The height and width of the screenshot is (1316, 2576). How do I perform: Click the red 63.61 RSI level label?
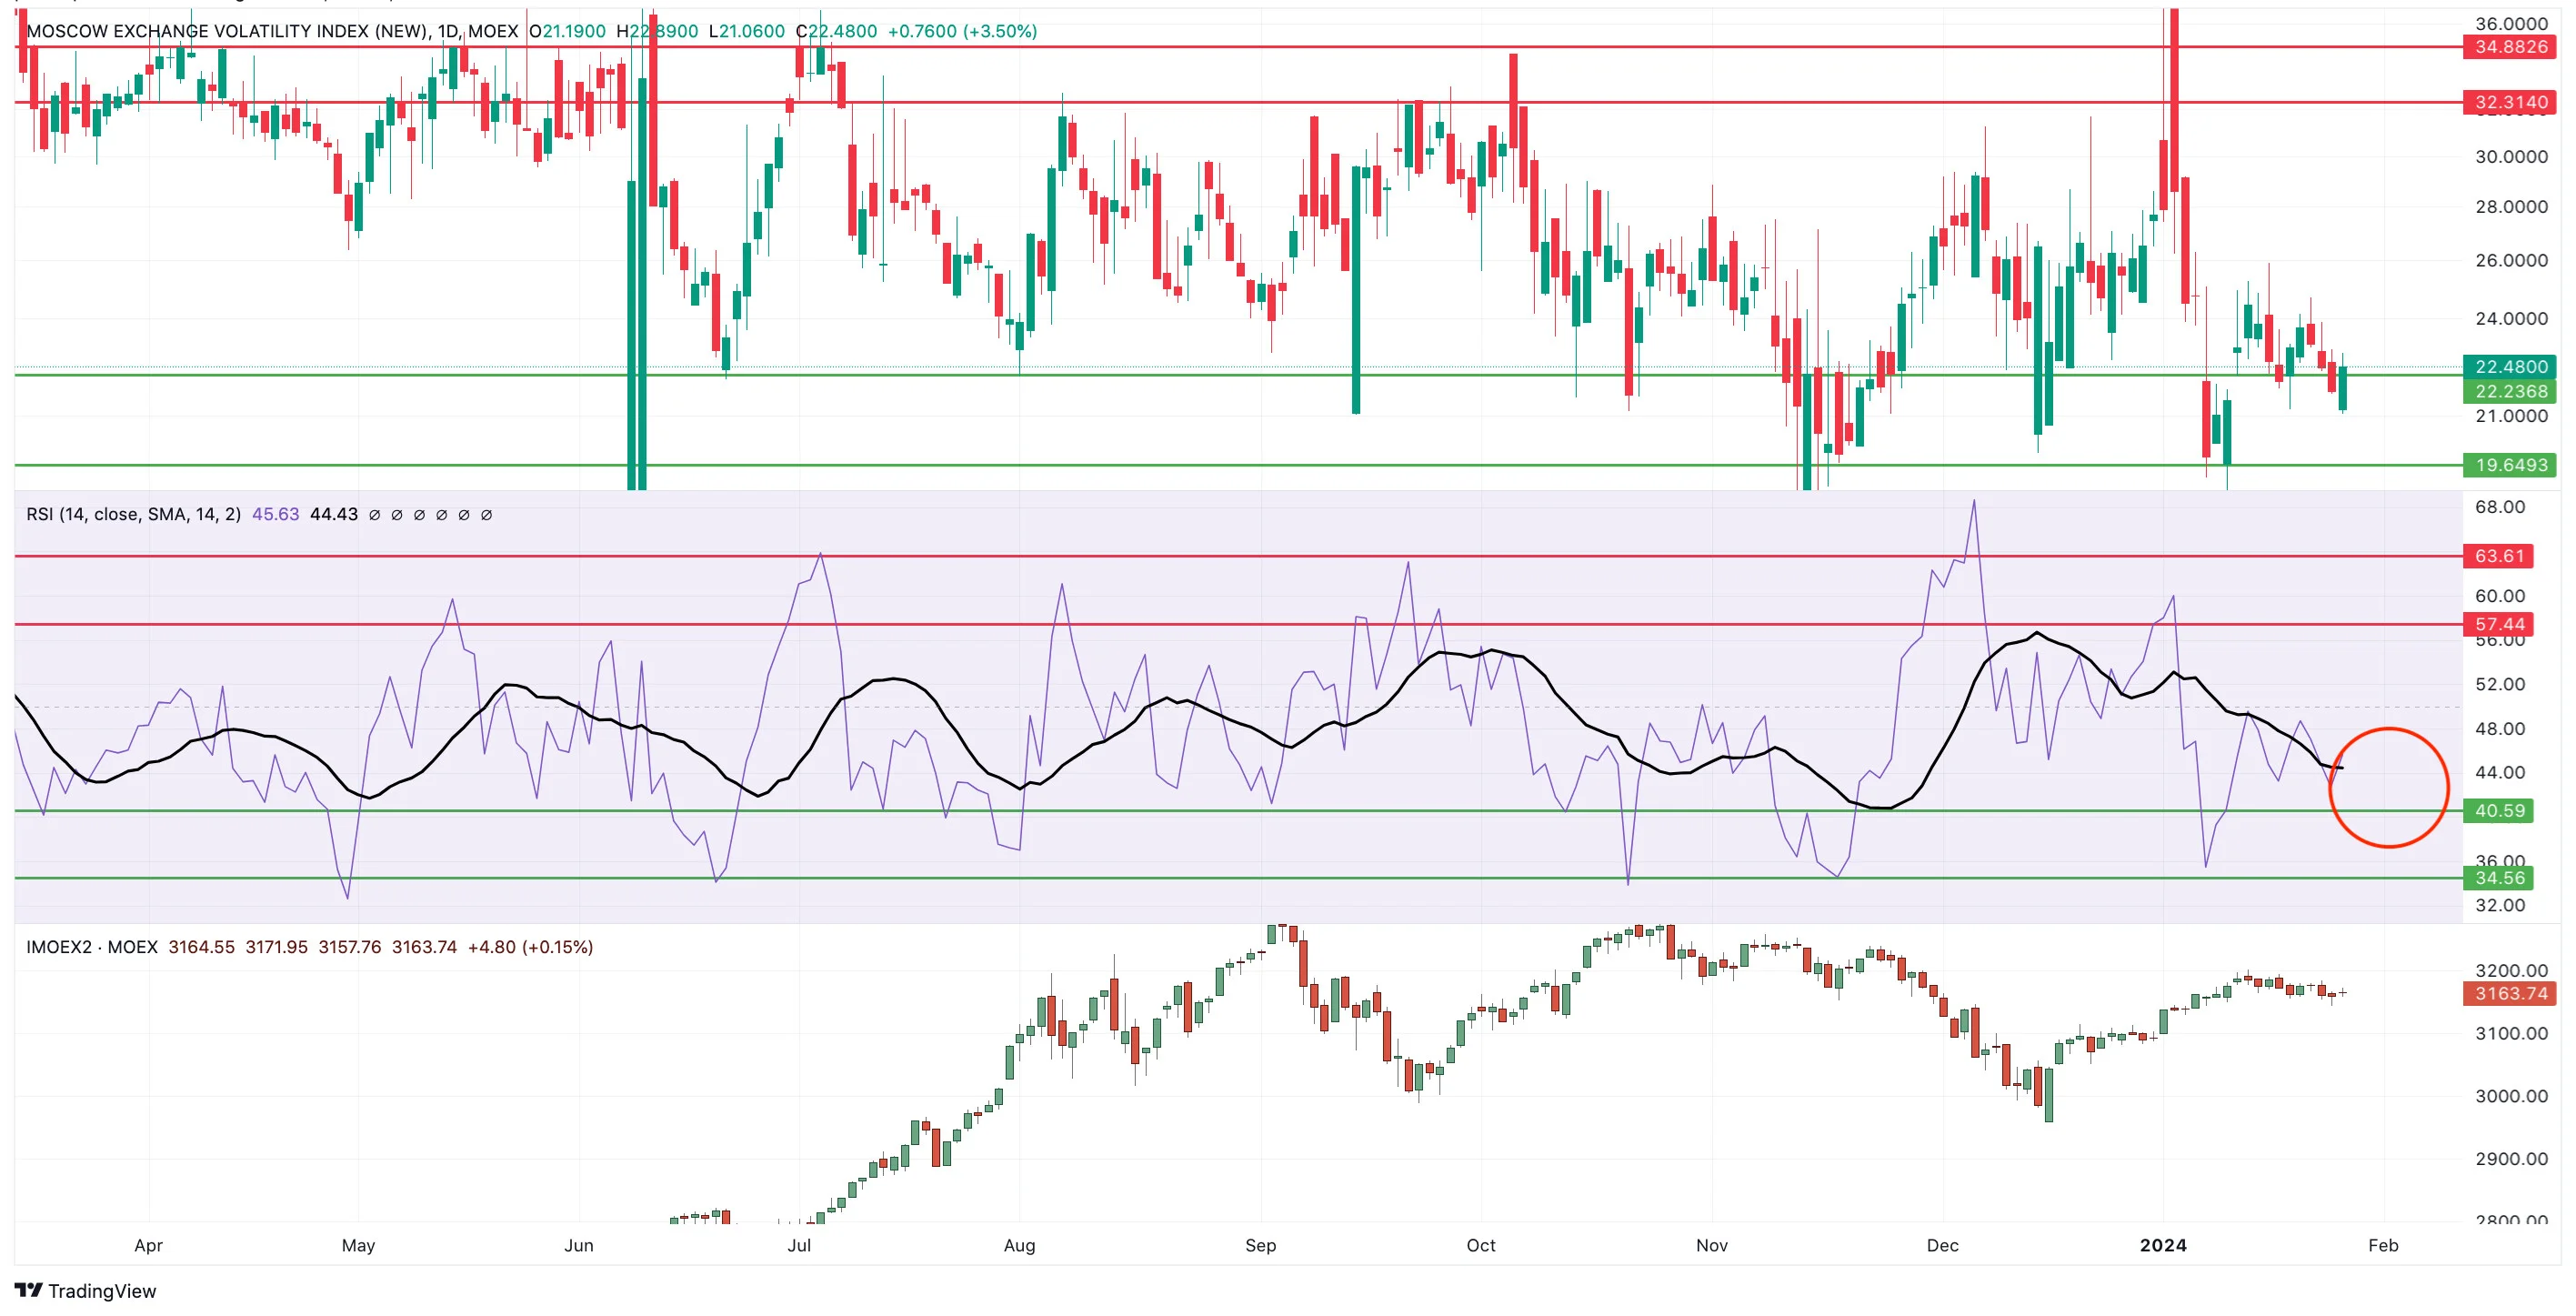pos(2498,556)
